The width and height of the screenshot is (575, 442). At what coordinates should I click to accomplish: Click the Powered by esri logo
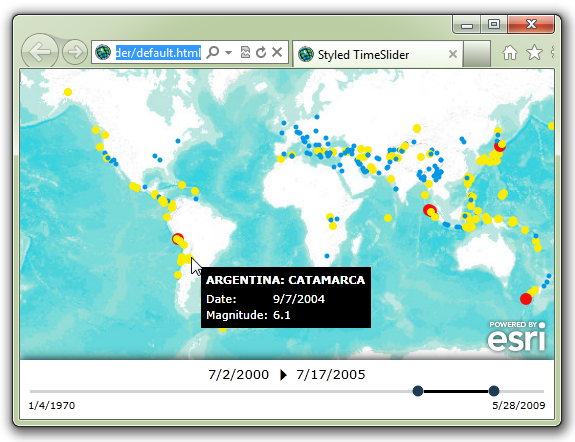tap(517, 336)
